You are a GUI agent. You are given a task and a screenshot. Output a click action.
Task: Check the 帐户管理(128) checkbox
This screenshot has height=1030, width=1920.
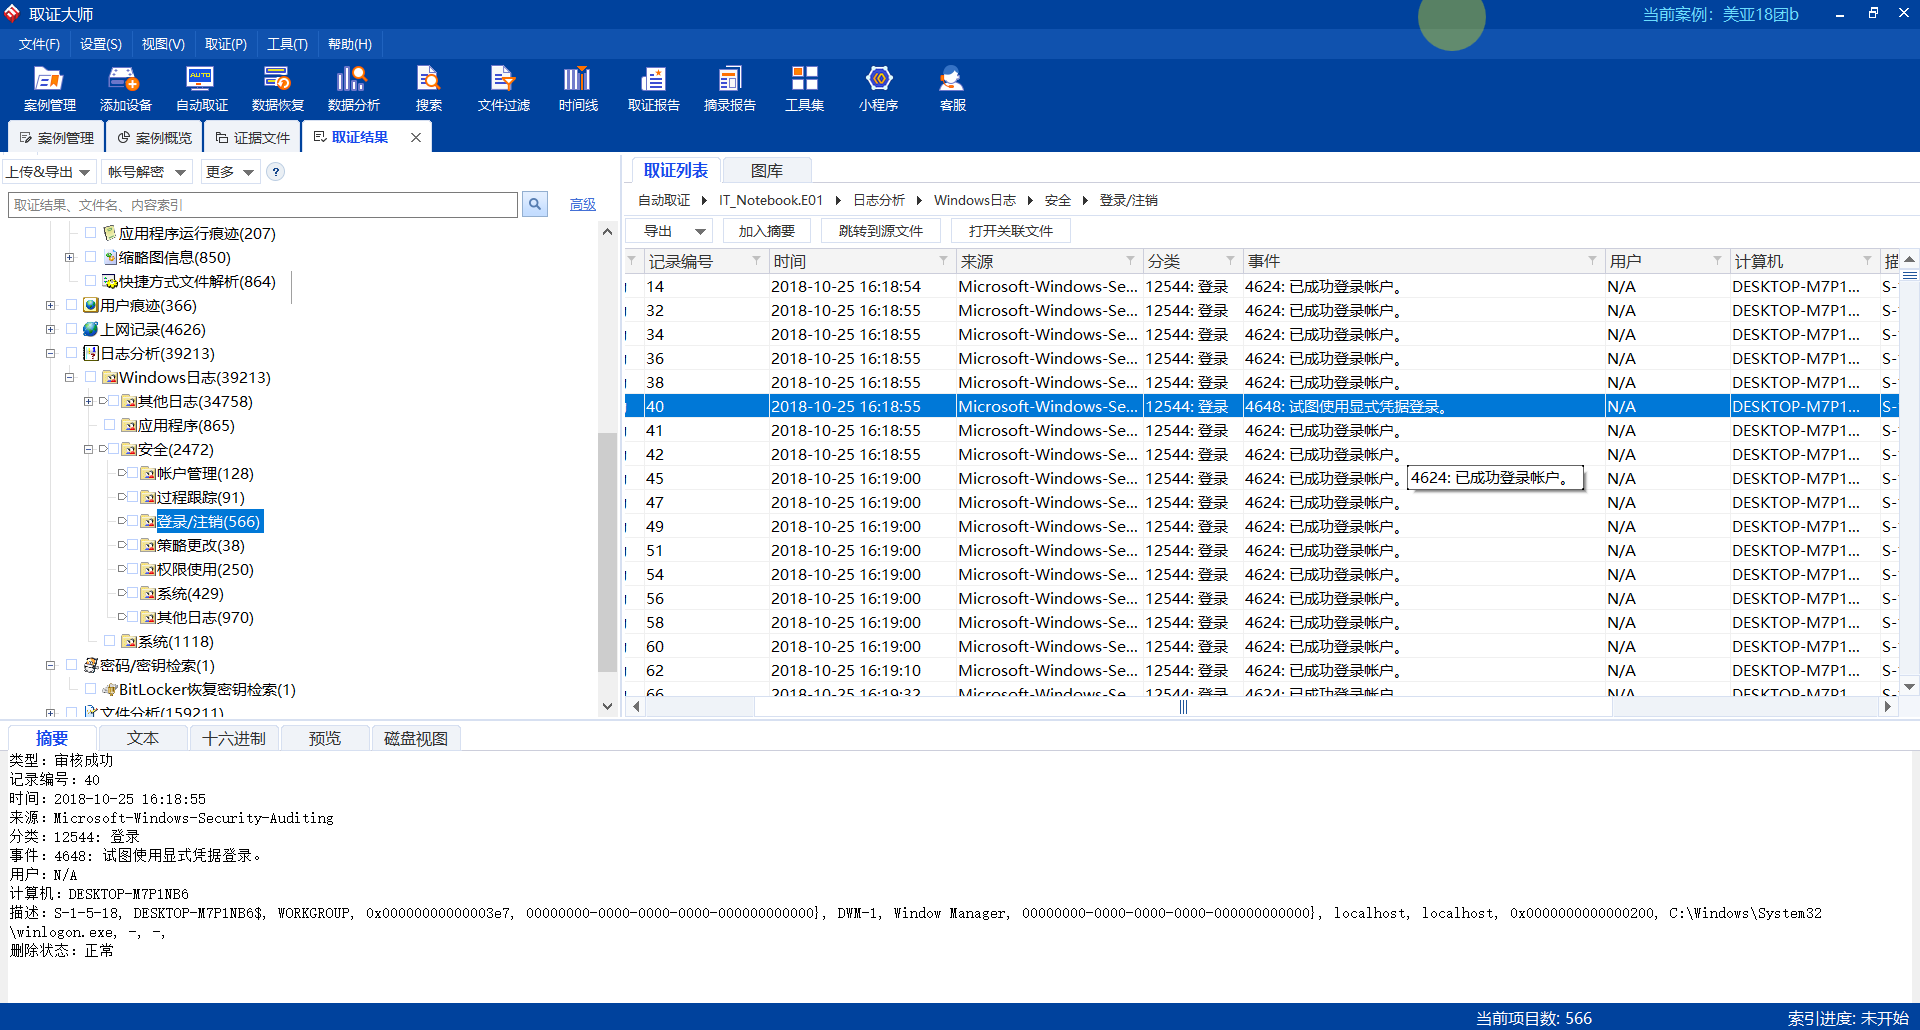point(132,473)
